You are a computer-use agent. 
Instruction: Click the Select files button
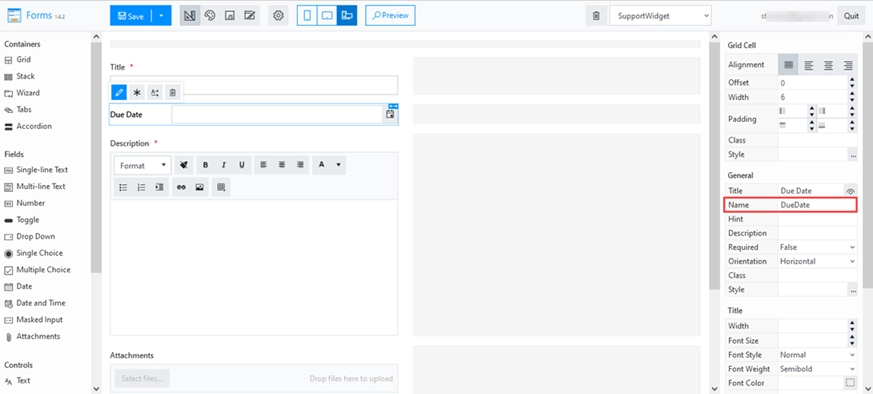pos(142,378)
